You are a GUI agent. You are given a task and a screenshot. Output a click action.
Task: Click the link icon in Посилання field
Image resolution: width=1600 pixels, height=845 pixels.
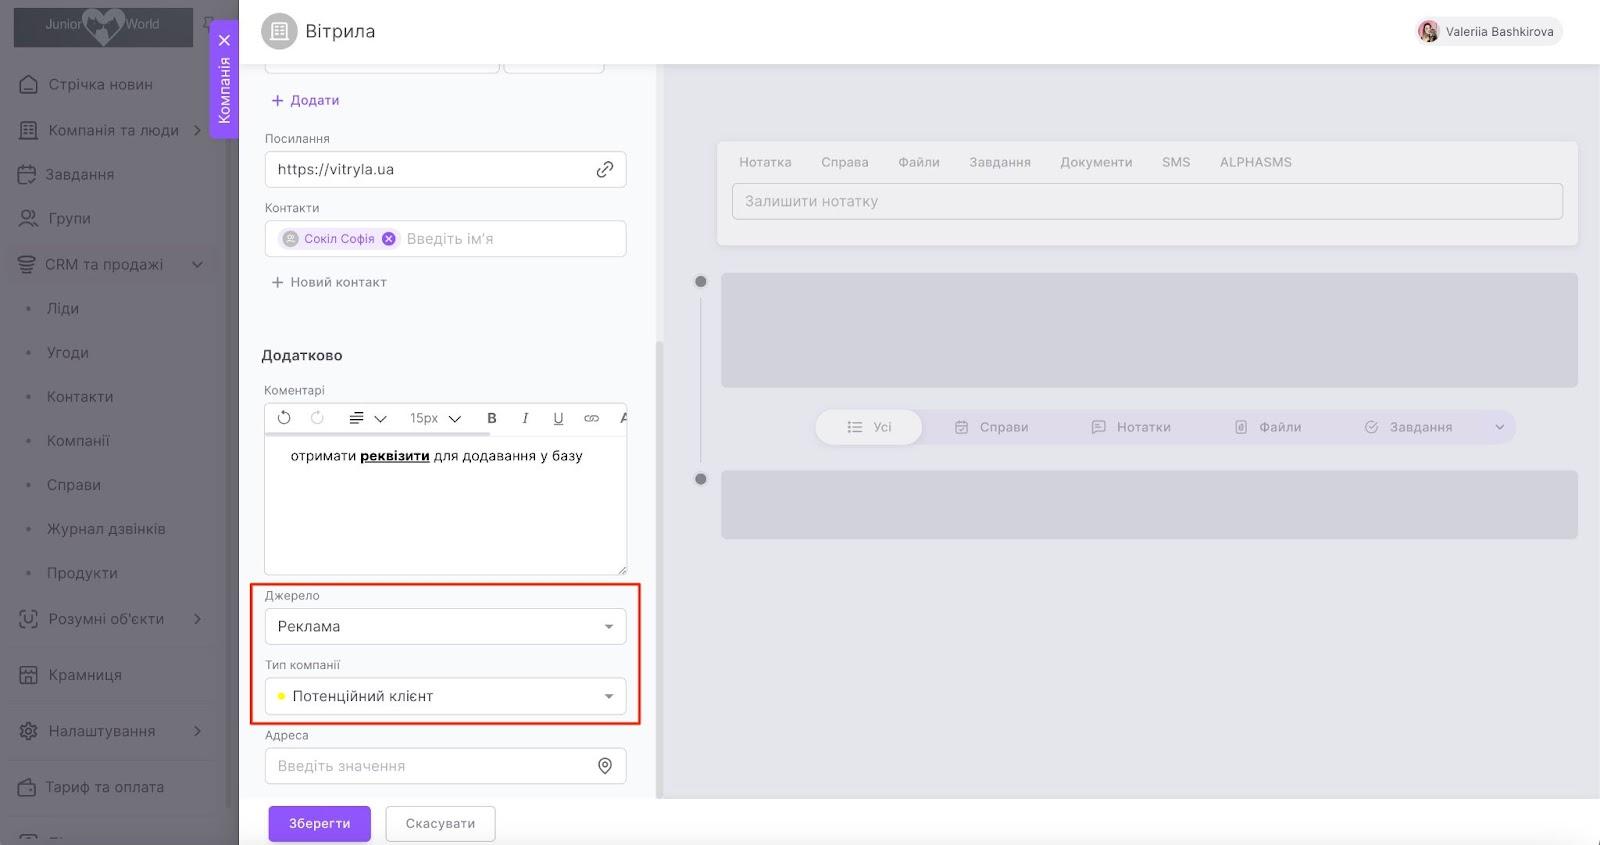click(x=604, y=170)
